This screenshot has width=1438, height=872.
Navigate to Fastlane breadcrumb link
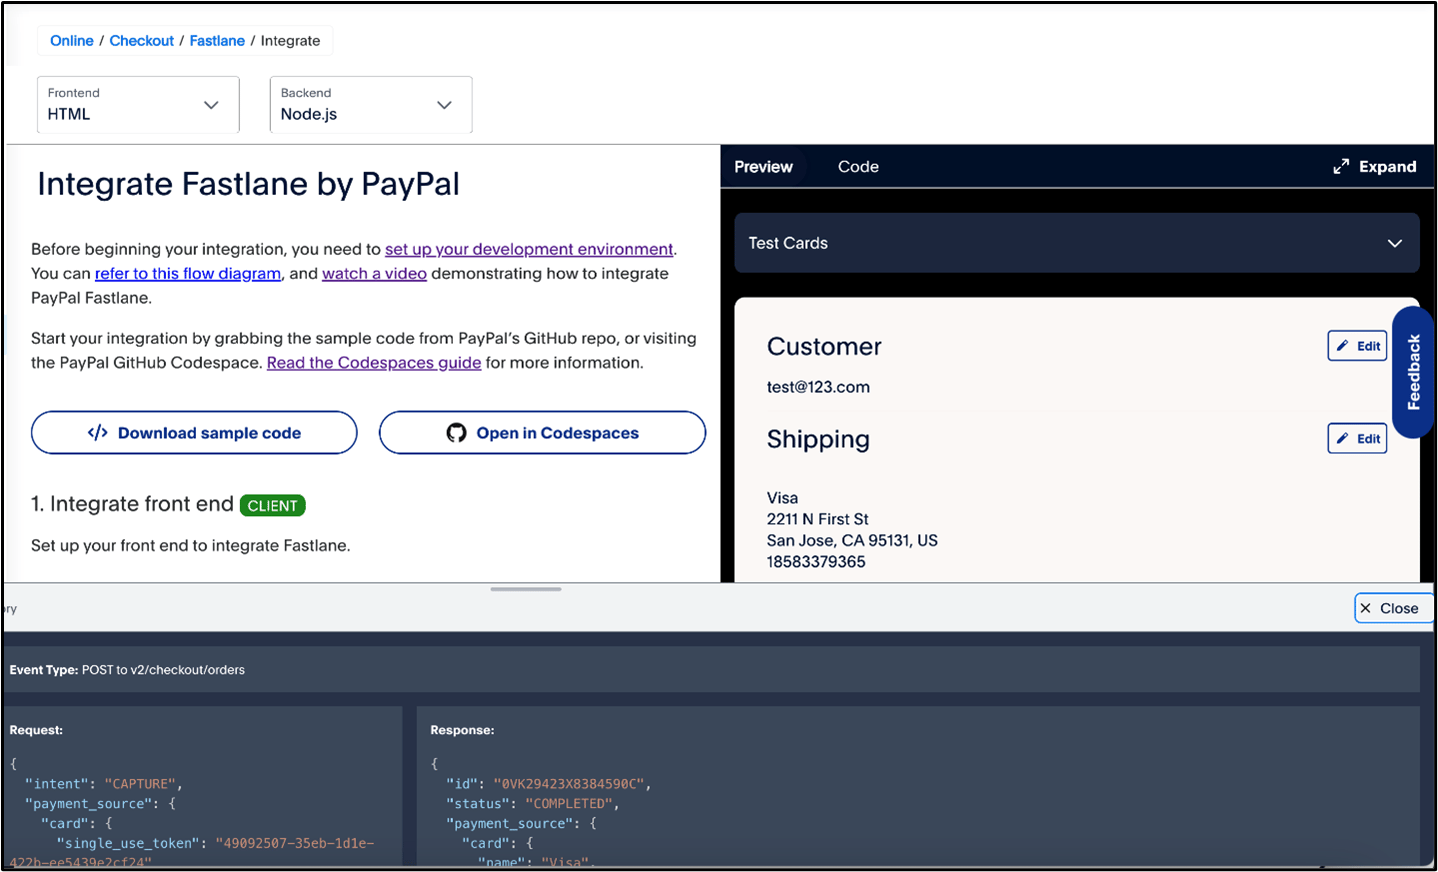click(217, 41)
